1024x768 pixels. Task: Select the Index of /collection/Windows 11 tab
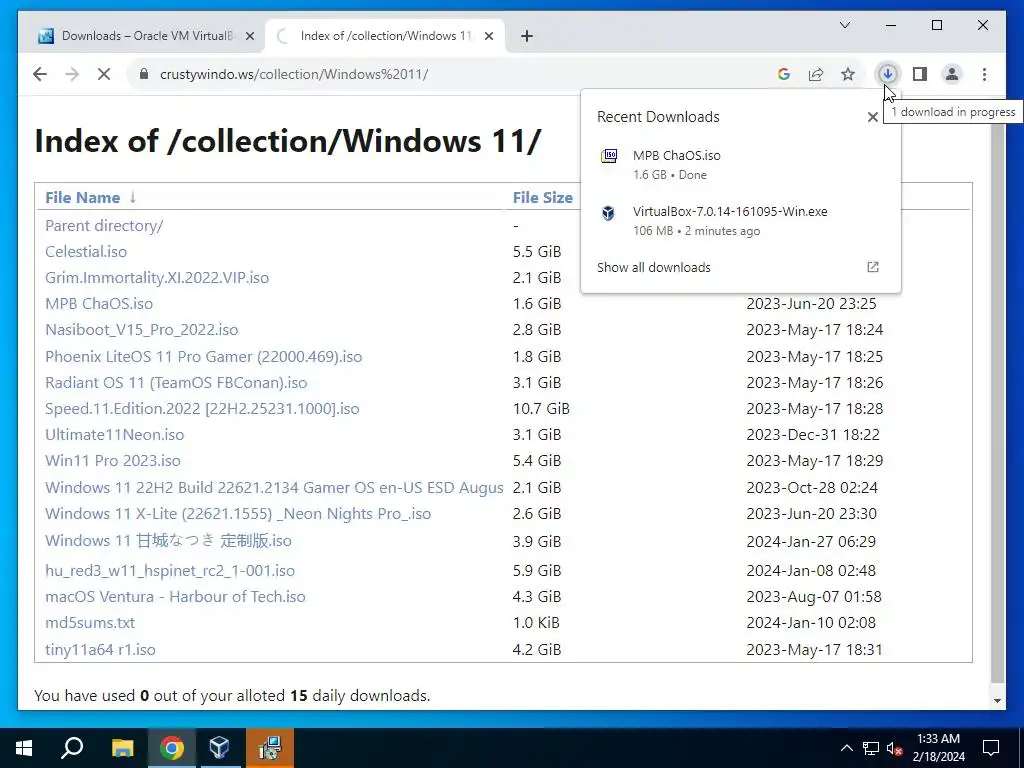tap(385, 36)
